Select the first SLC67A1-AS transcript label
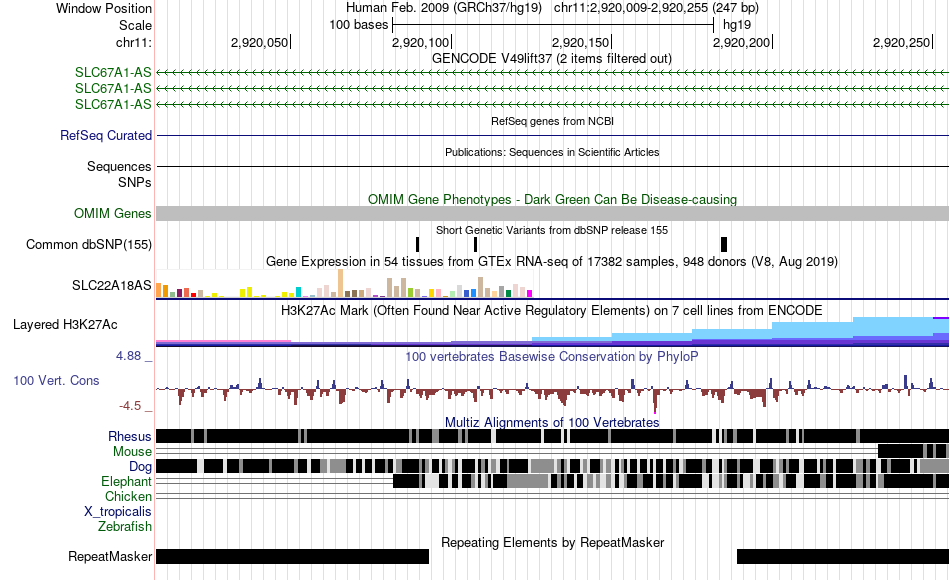The height and width of the screenshot is (580, 950). (113, 72)
